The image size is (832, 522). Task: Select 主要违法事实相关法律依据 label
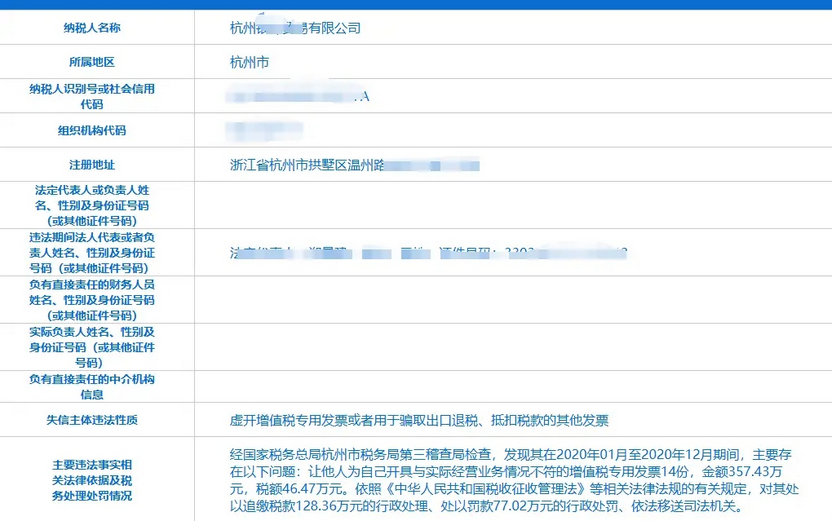pyautogui.click(x=92, y=480)
